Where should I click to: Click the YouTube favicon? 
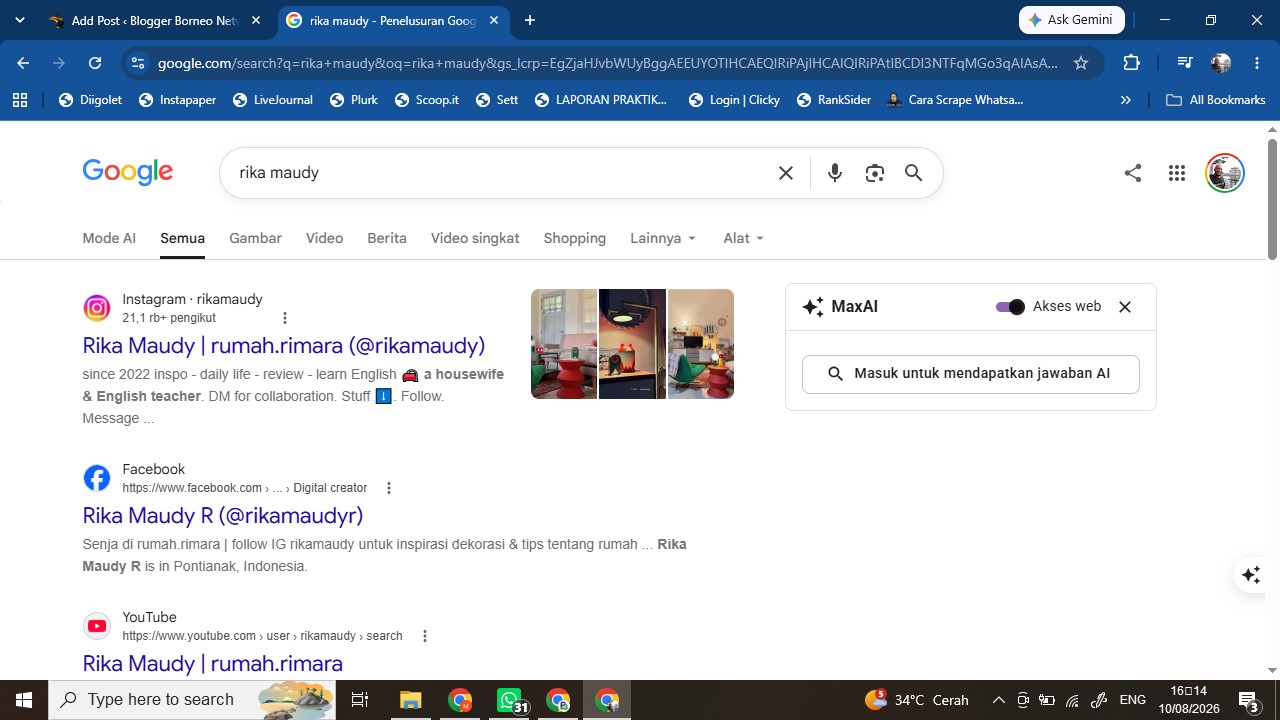point(97,626)
